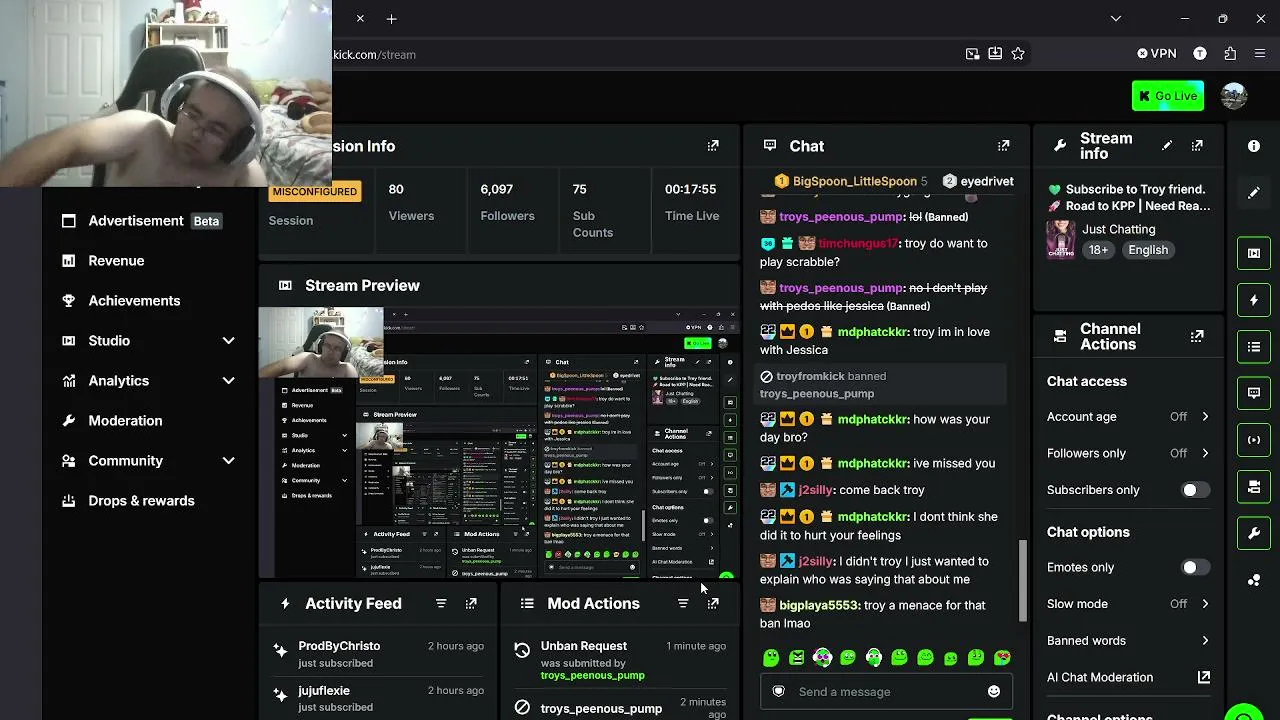Viewport: 1280px width, 720px height.
Task: Toggle the wrench widget icon in right rail
Action: point(1254,533)
